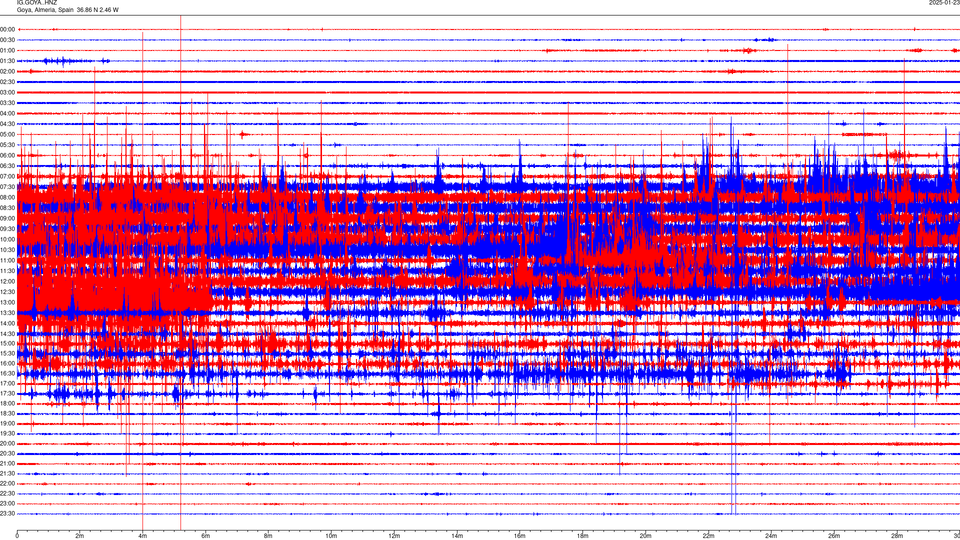Select the 01:30 time row label
Viewport: 960px width, 540px height.
point(7,61)
